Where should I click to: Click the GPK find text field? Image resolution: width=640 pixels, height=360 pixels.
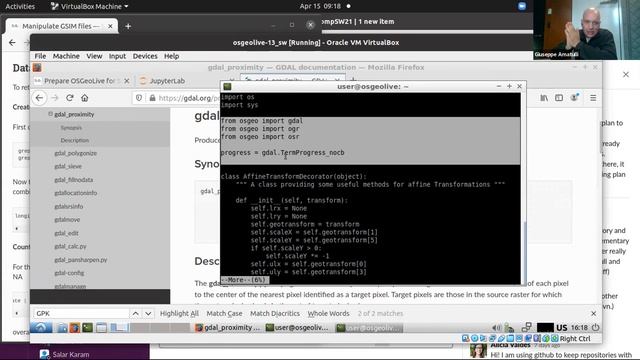(81, 313)
